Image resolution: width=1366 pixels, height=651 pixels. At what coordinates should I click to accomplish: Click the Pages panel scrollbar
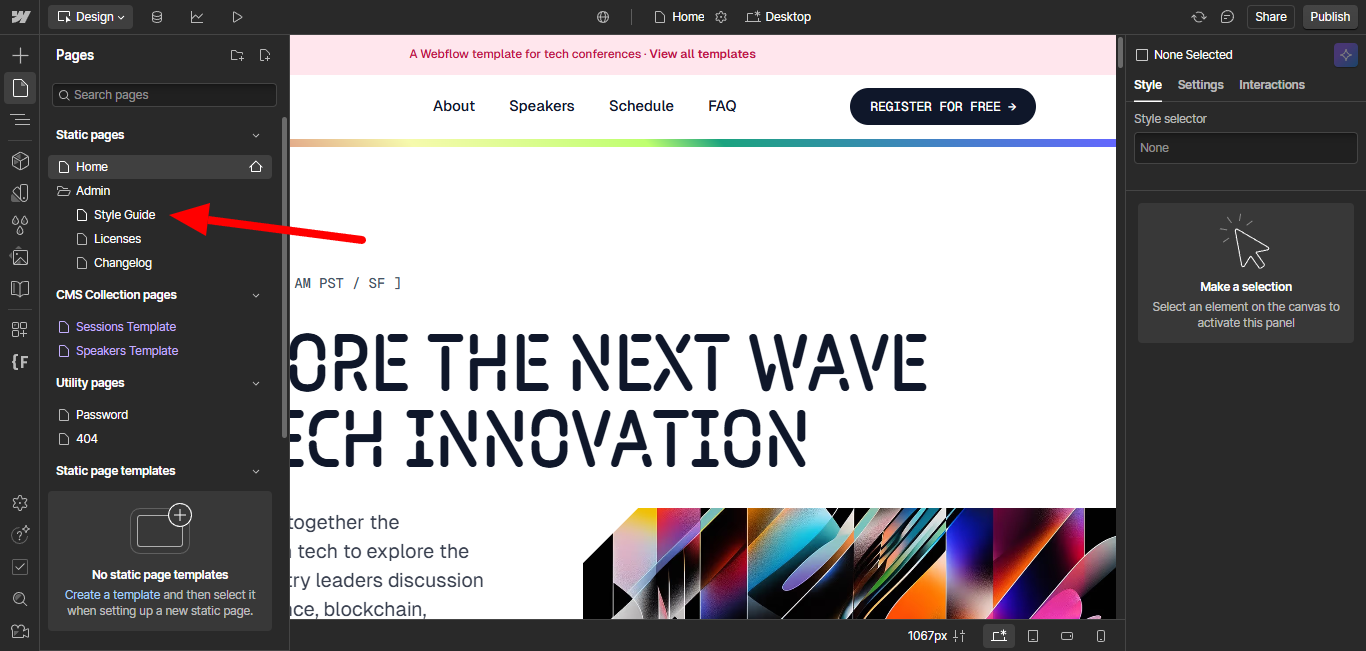tap(285, 278)
